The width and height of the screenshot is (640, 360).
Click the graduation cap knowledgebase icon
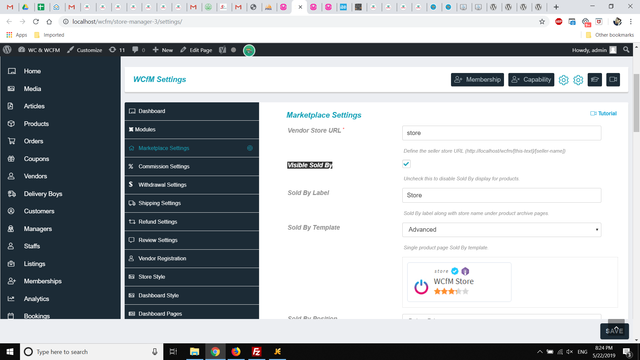click(595, 80)
